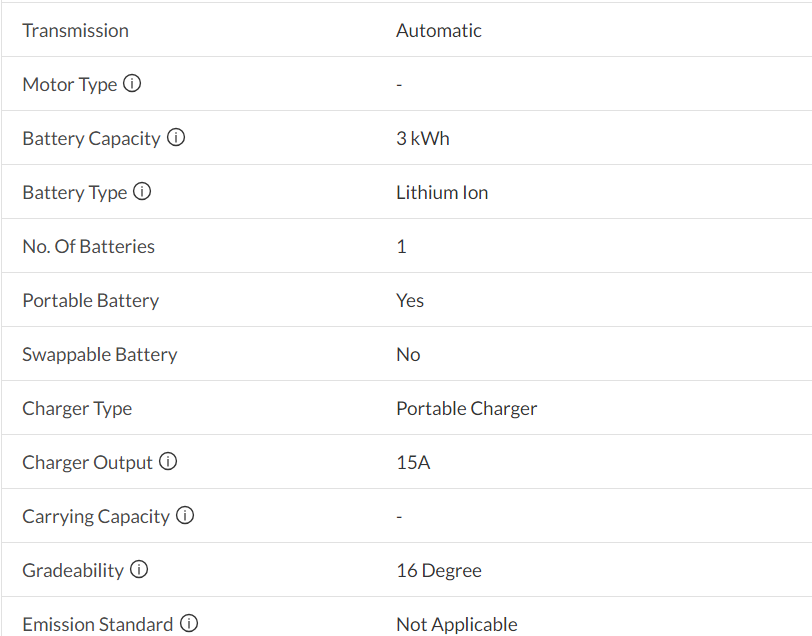Click the info icon next to Battery Type
This screenshot has height=636, width=812.
[x=142, y=192]
